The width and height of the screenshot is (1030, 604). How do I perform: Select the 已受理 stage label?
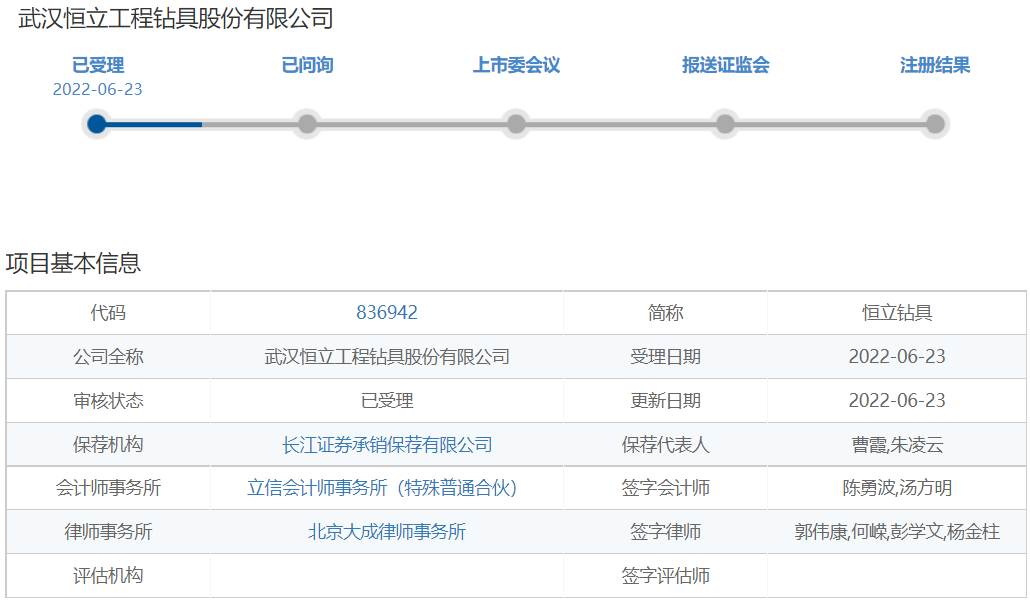pyautogui.click(x=97, y=65)
